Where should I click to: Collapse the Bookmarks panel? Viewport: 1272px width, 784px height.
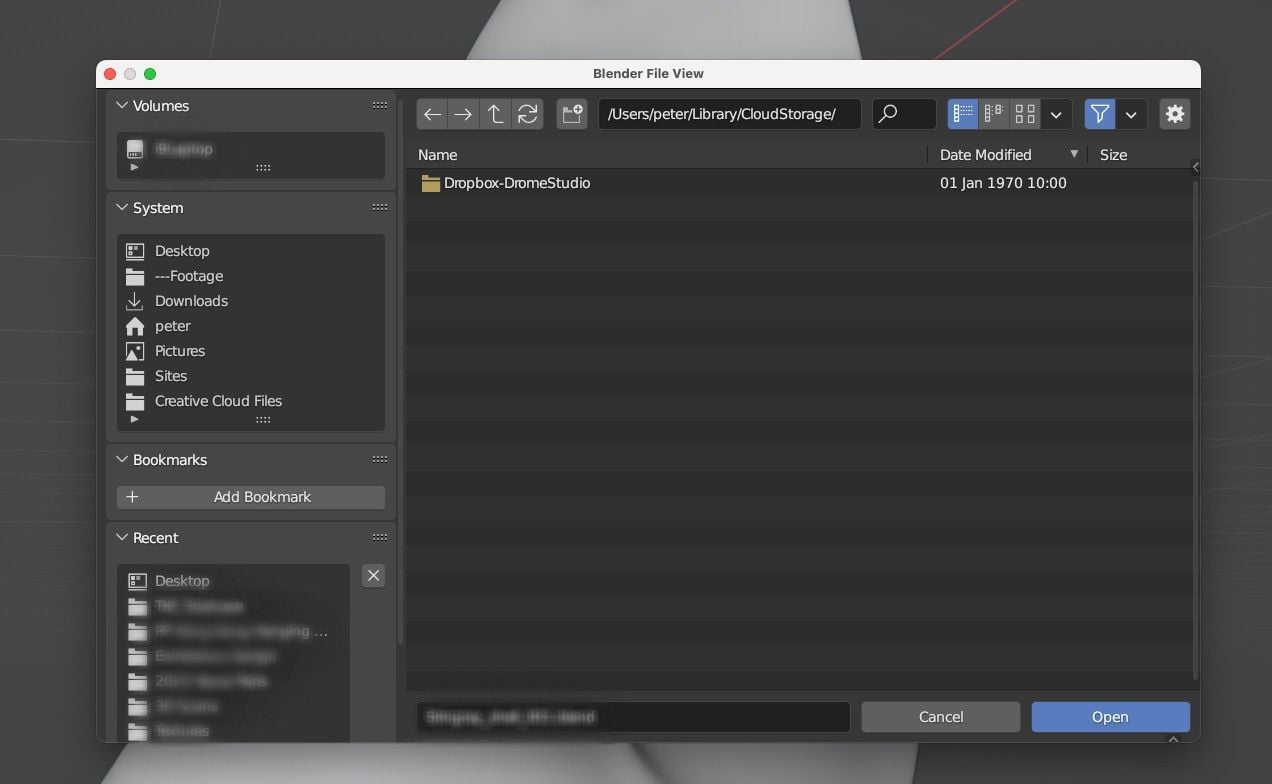click(122, 460)
